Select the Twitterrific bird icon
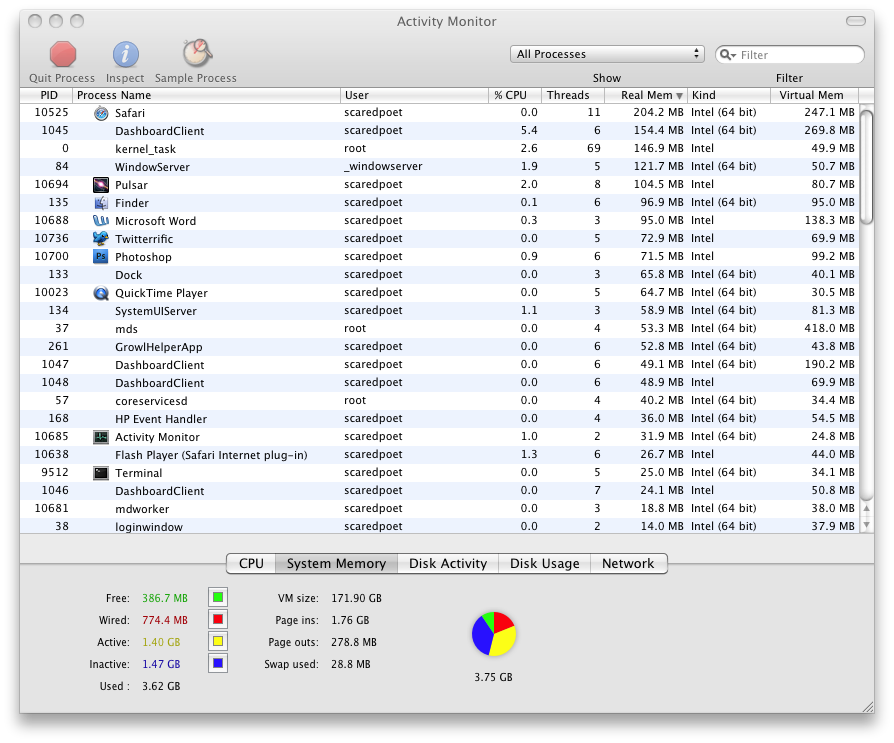The width and height of the screenshot is (894, 743). click(101, 238)
